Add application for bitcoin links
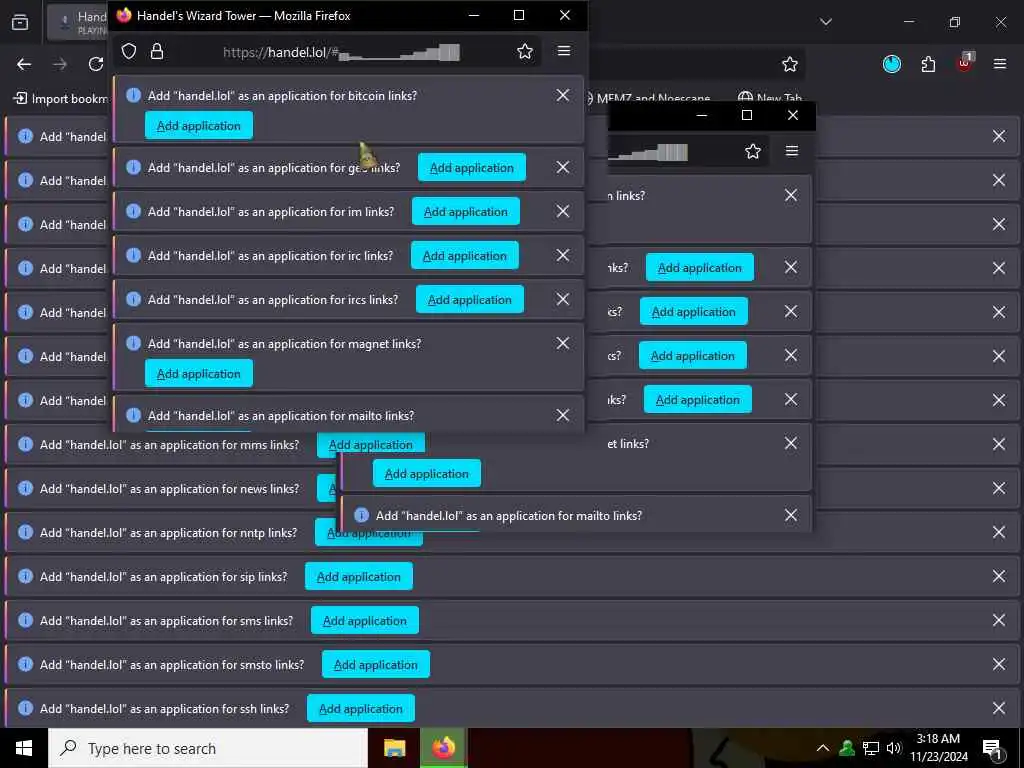Screen dimensions: 1024x768 click(199, 125)
